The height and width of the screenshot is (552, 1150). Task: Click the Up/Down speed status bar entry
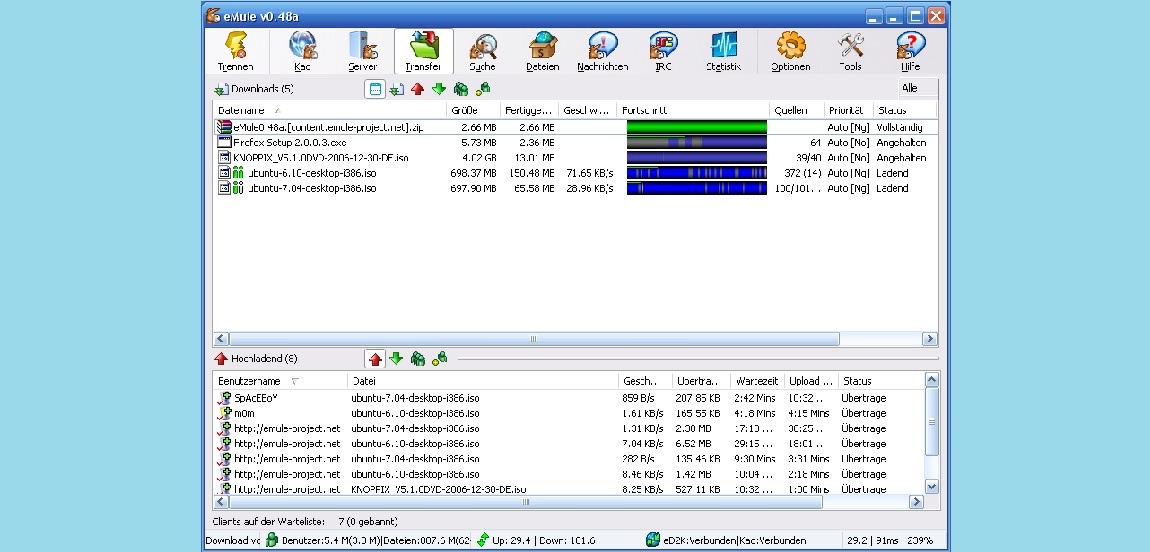[x=543, y=541]
